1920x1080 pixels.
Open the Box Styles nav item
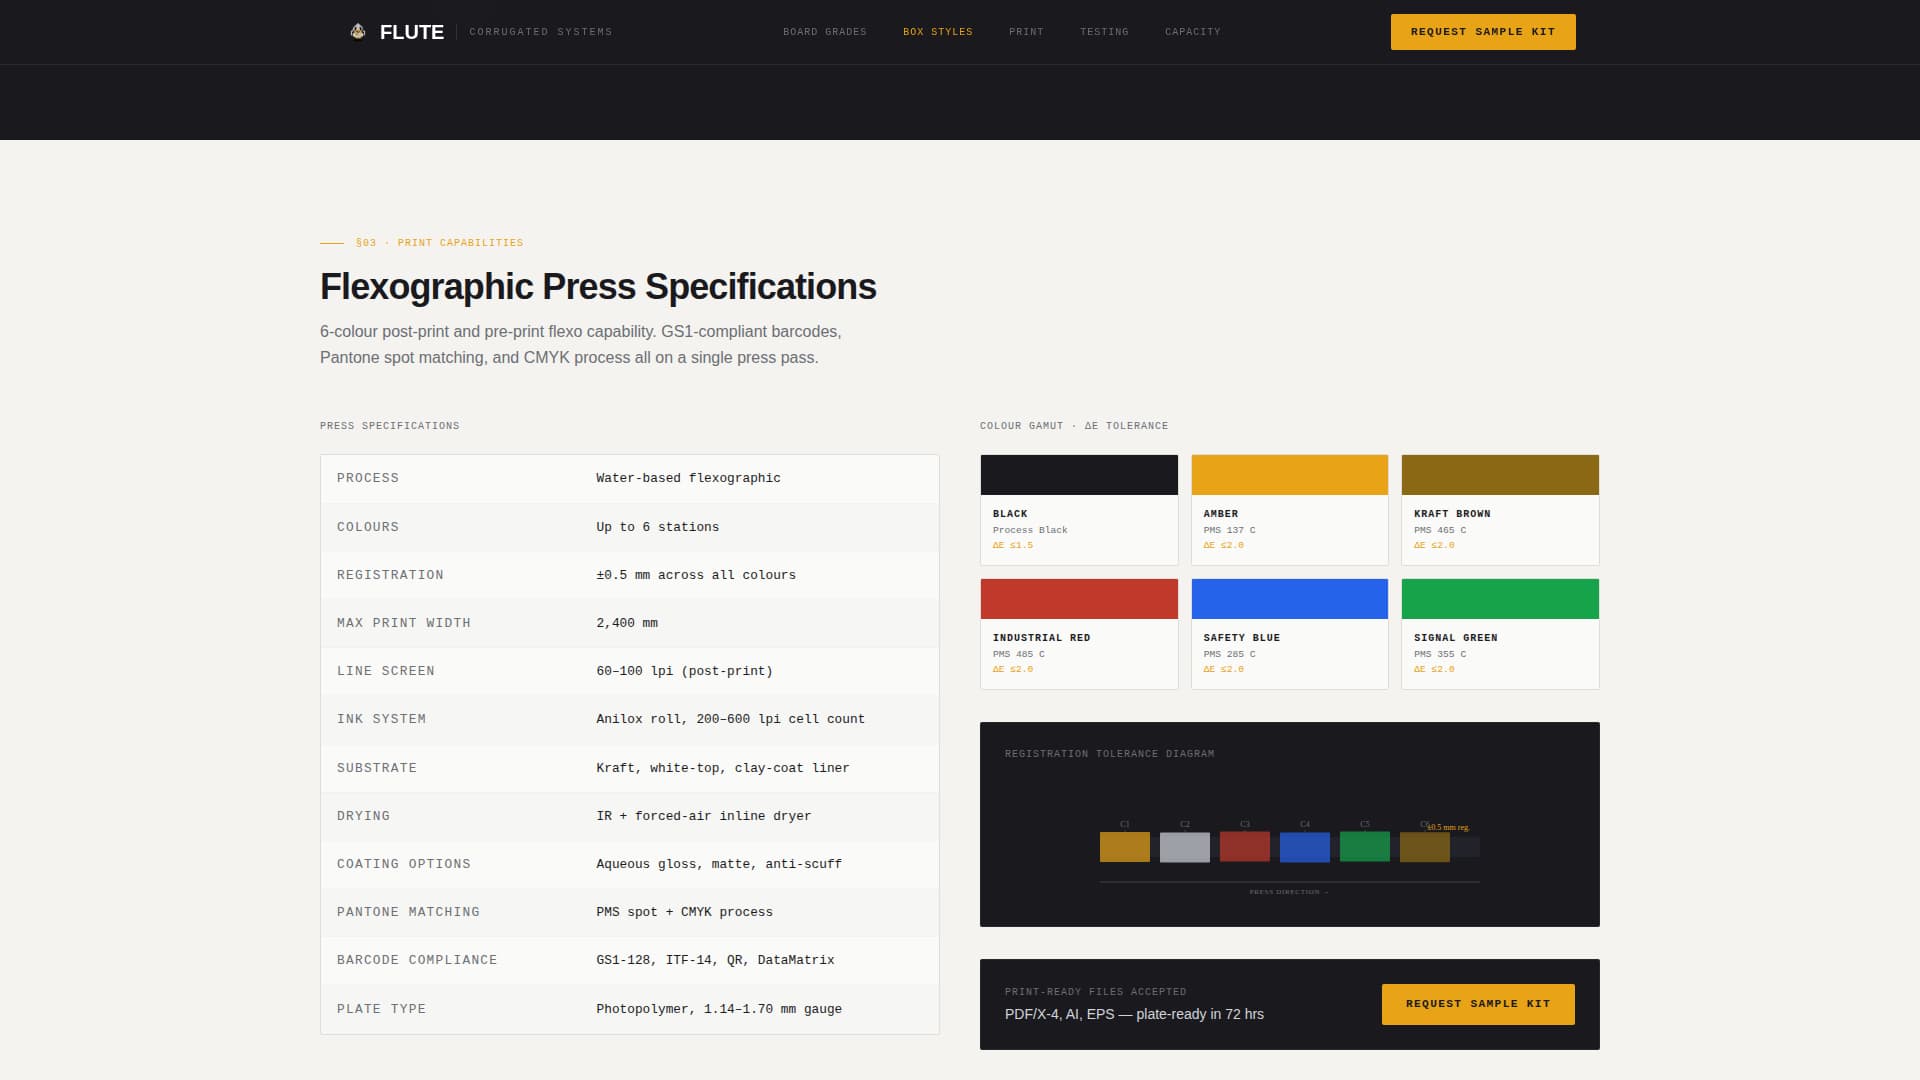[x=938, y=32]
